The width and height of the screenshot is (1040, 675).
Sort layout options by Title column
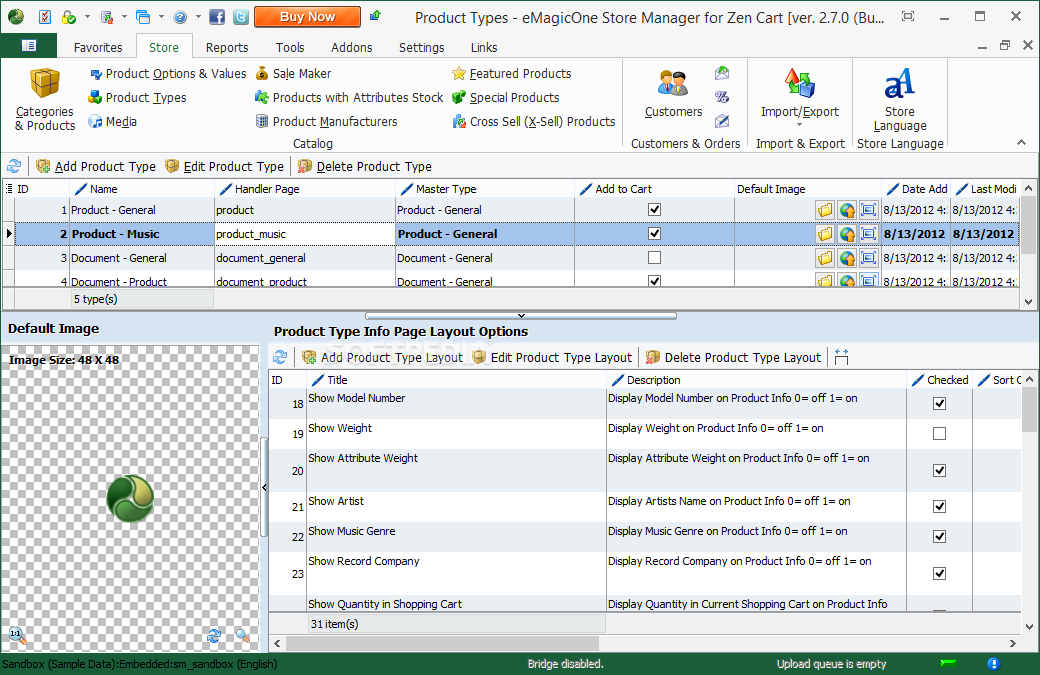pos(456,380)
